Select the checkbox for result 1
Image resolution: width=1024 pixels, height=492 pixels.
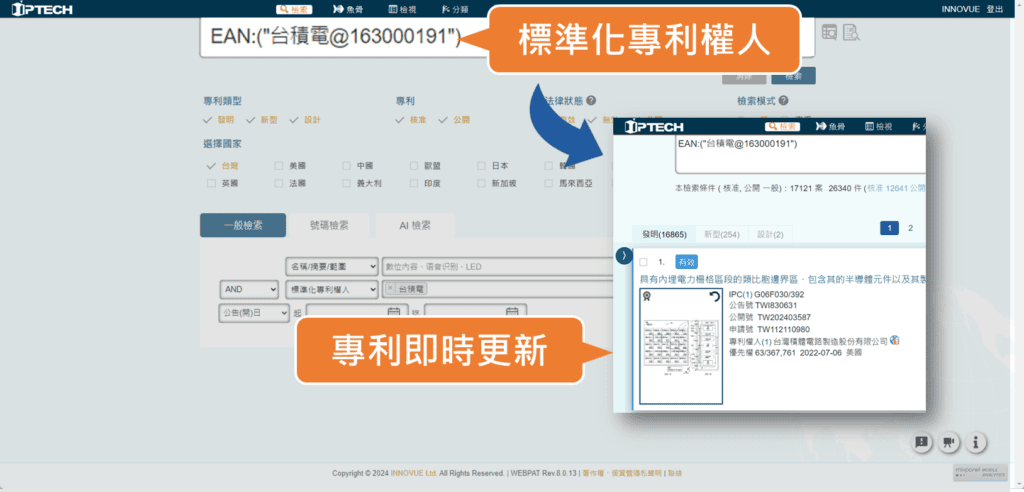[x=643, y=262]
